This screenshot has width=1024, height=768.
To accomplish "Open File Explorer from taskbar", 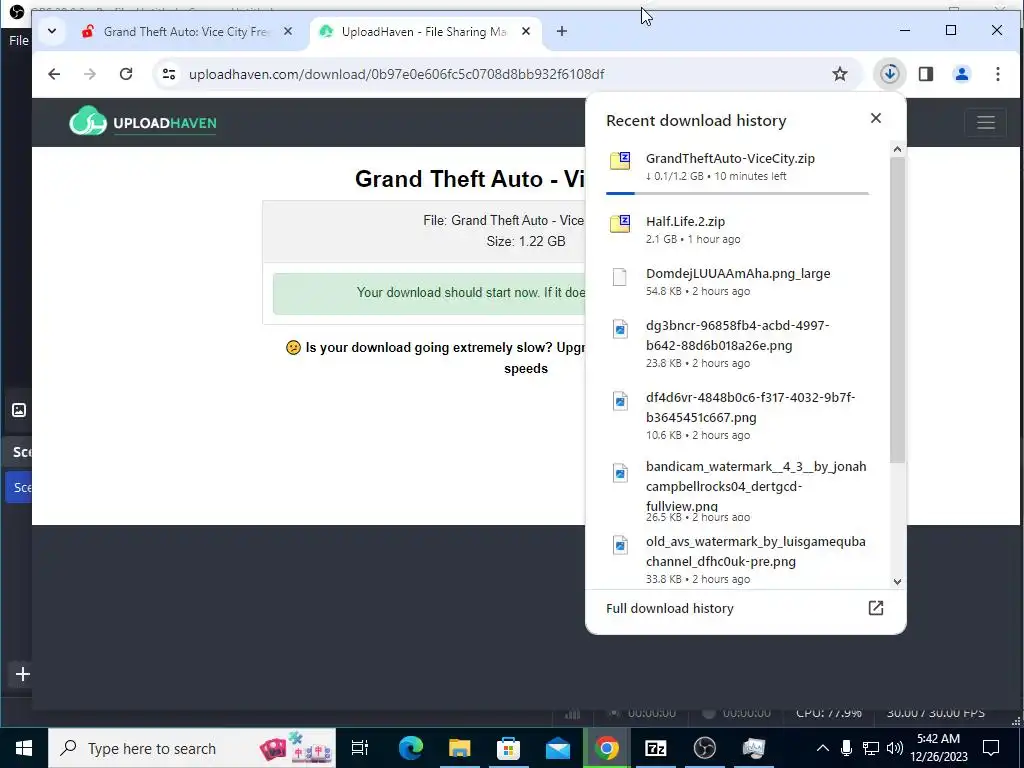I will click(x=459, y=748).
